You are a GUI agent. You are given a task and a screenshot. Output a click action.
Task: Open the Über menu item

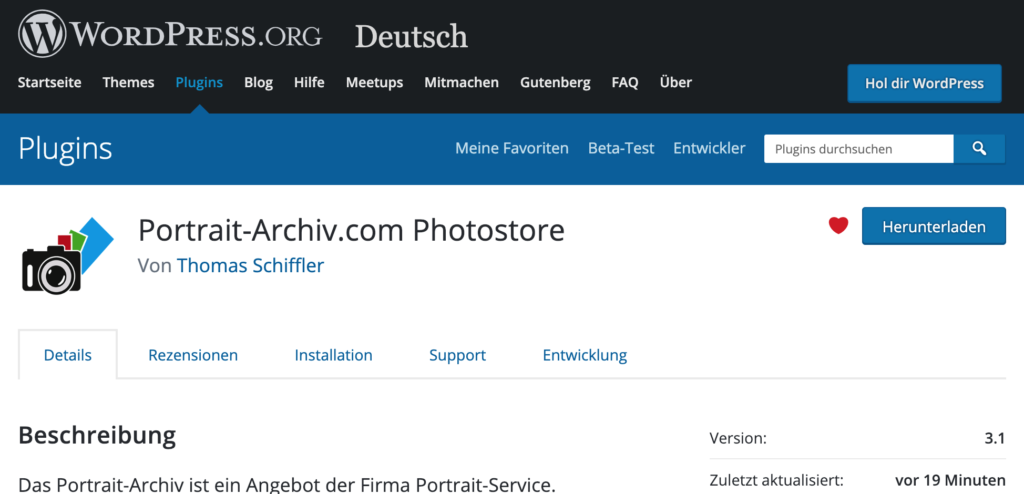[x=675, y=82]
